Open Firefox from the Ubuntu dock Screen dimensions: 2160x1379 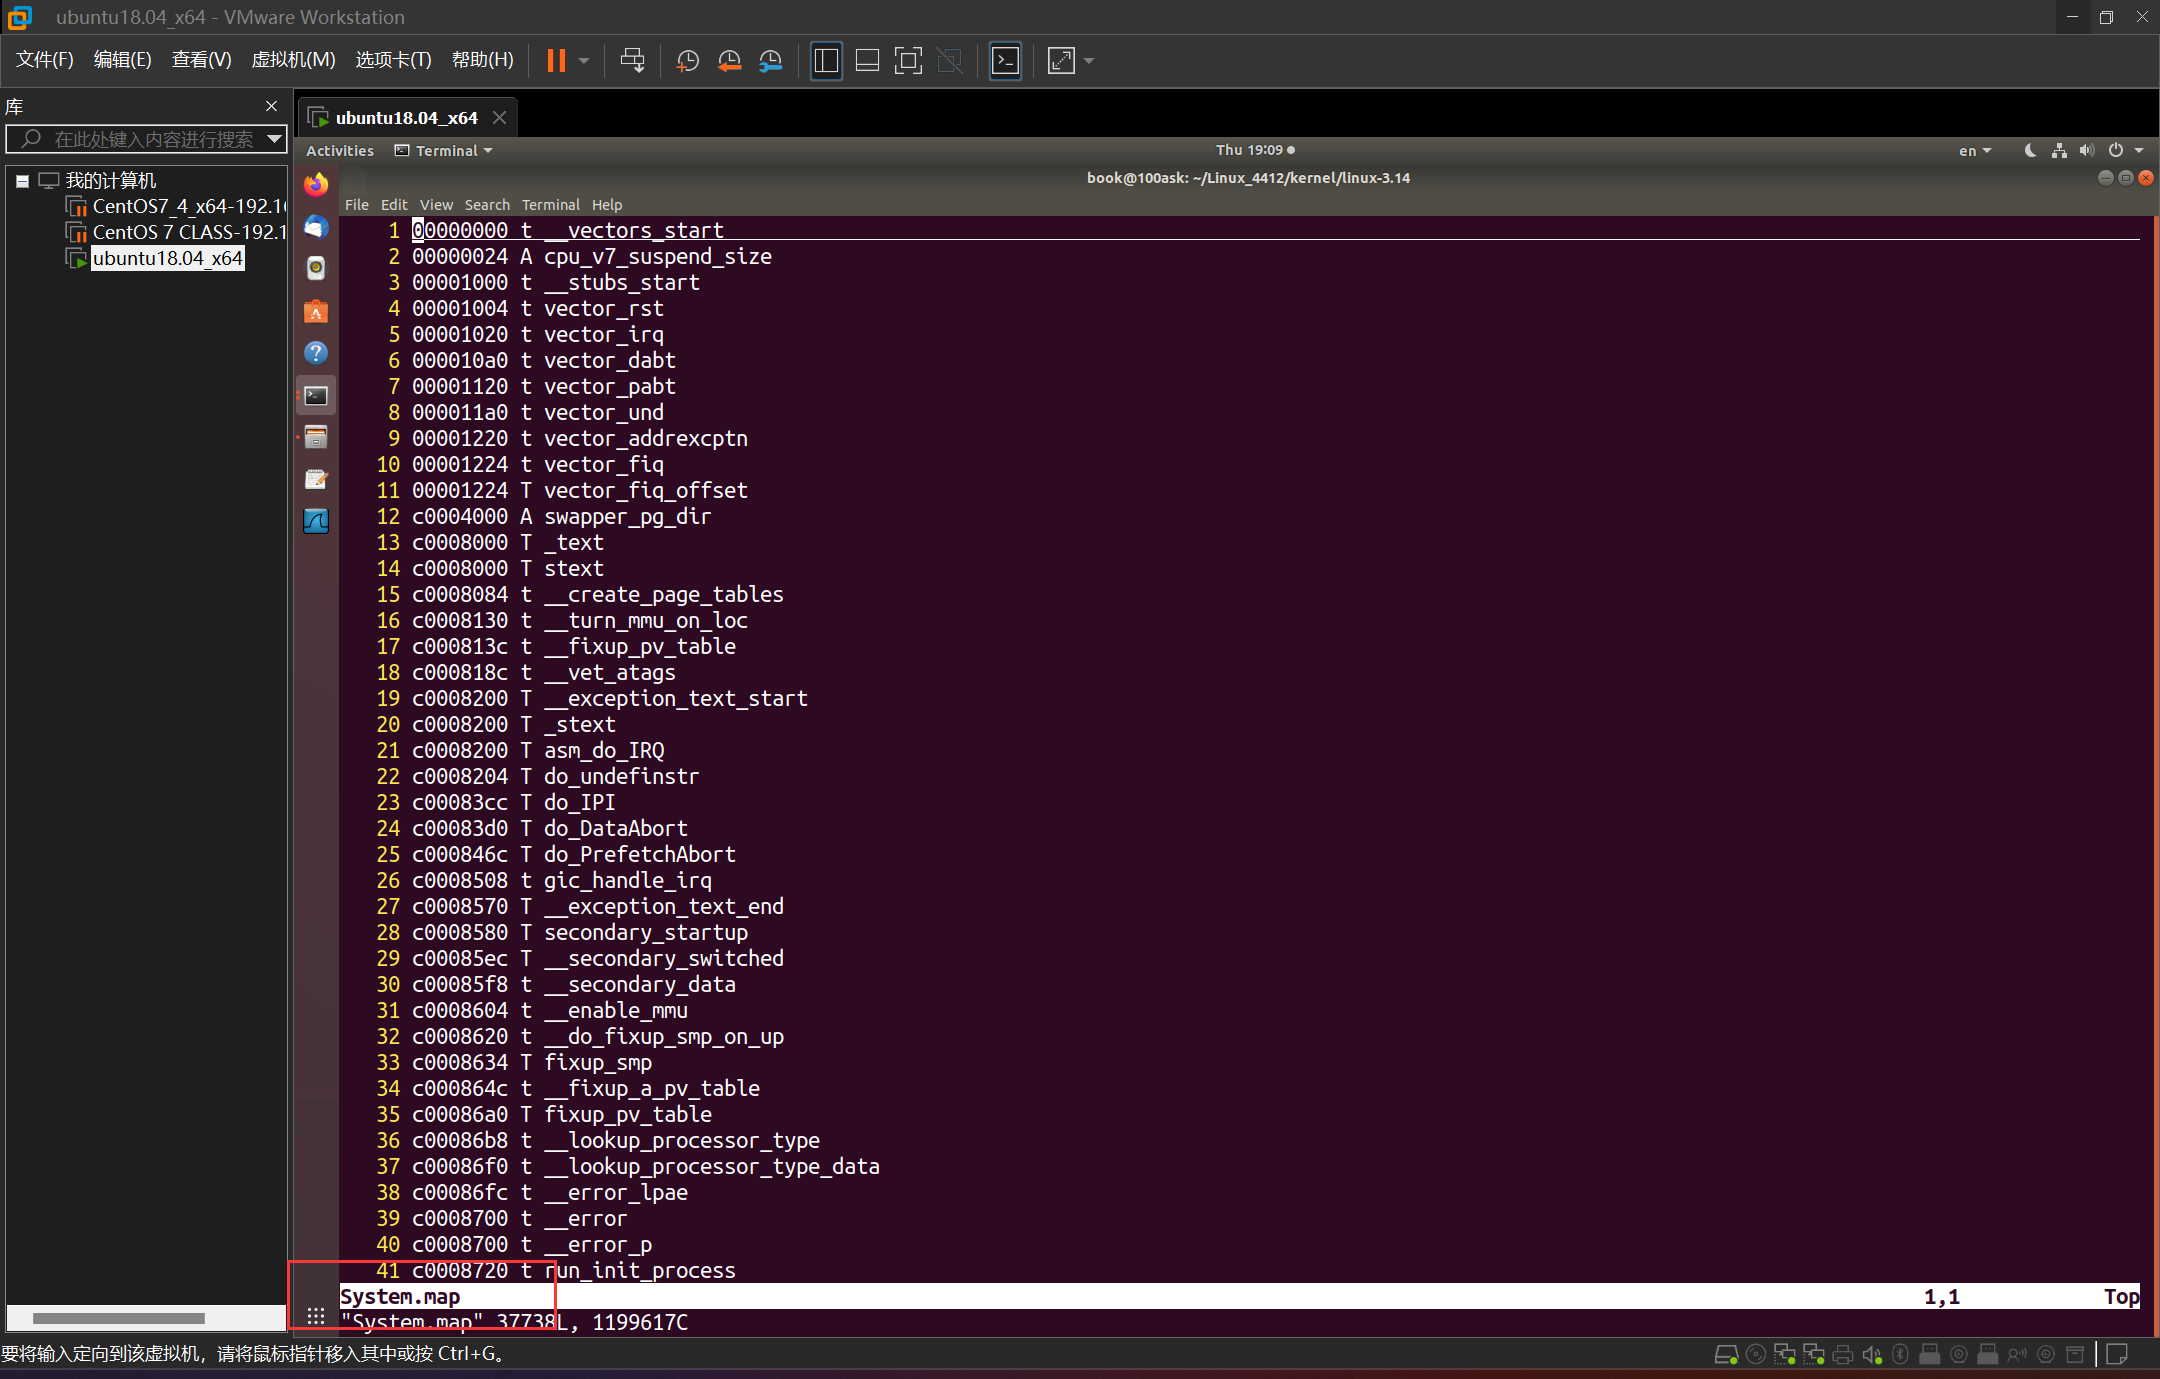coord(316,185)
